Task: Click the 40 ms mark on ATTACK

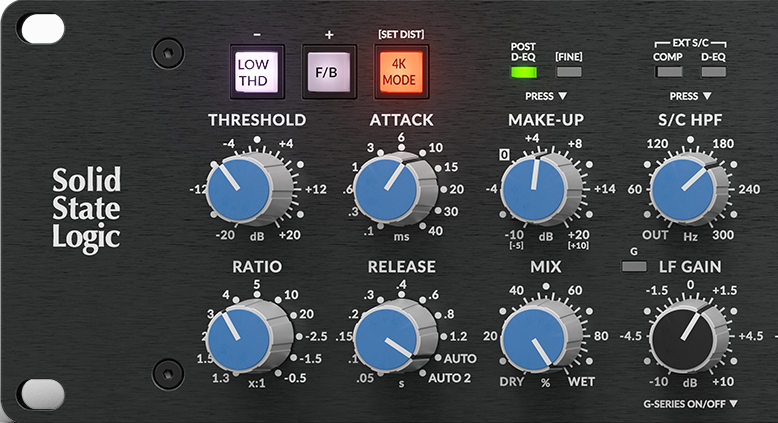Action: [435, 231]
